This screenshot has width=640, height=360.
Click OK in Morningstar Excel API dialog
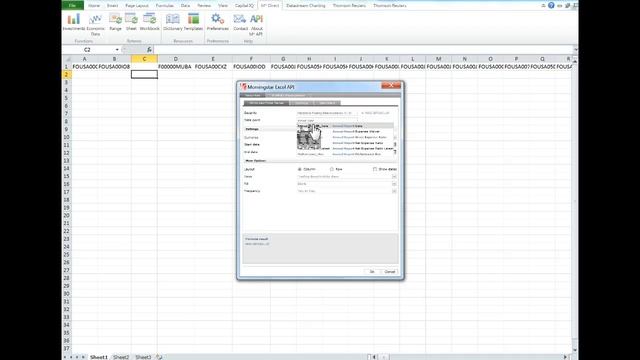tap(371, 271)
